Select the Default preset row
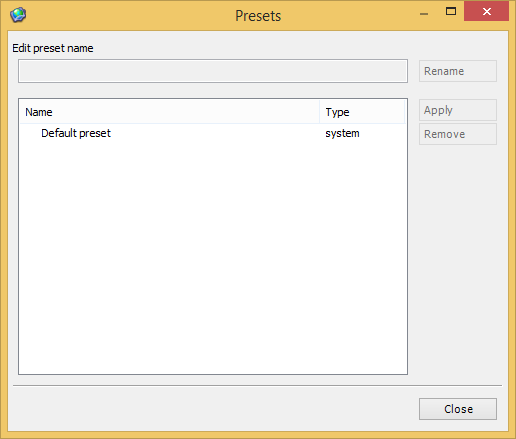 coord(213,133)
